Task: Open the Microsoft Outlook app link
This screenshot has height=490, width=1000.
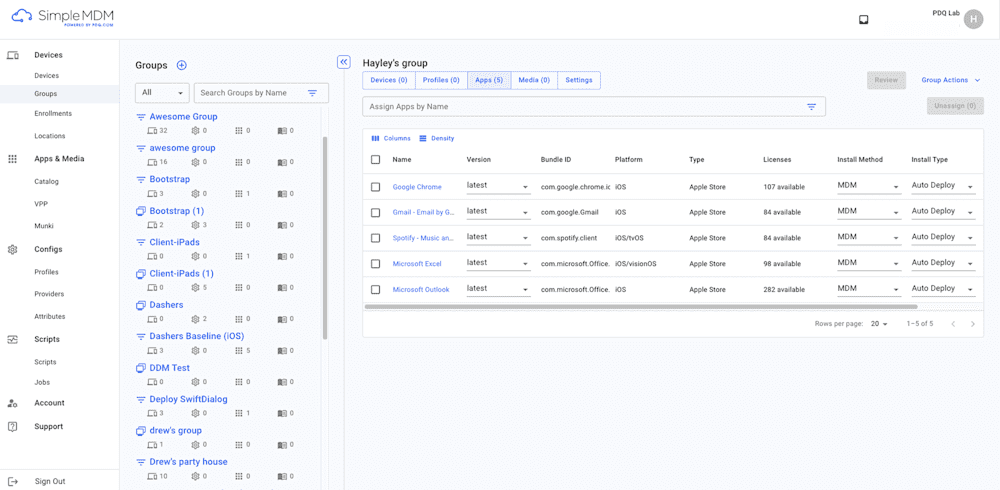Action: tap(421, 290)
